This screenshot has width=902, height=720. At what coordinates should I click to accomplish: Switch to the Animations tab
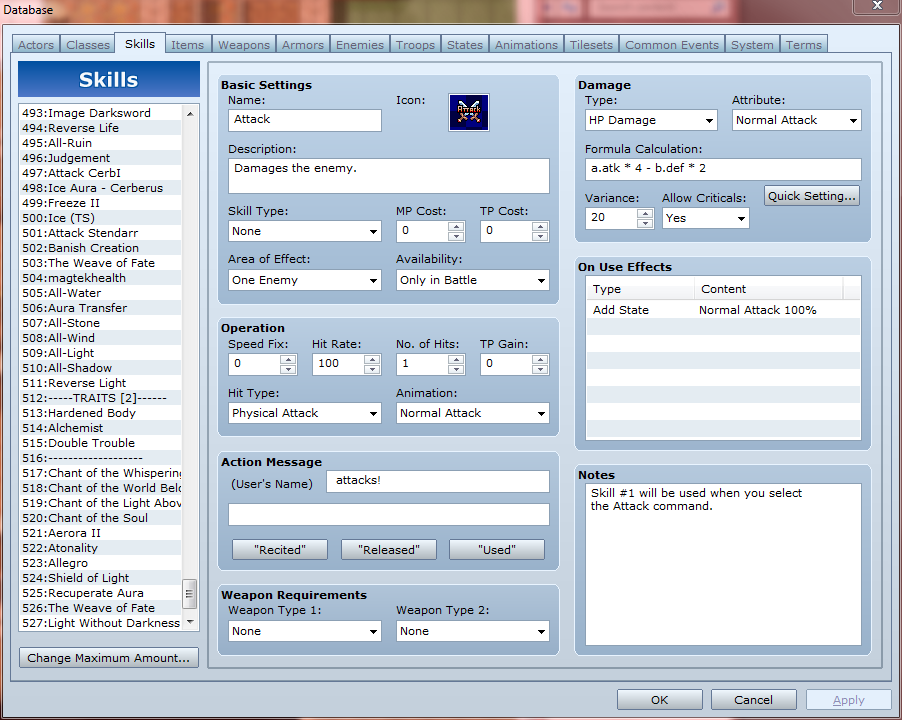[x=526, y=45]
